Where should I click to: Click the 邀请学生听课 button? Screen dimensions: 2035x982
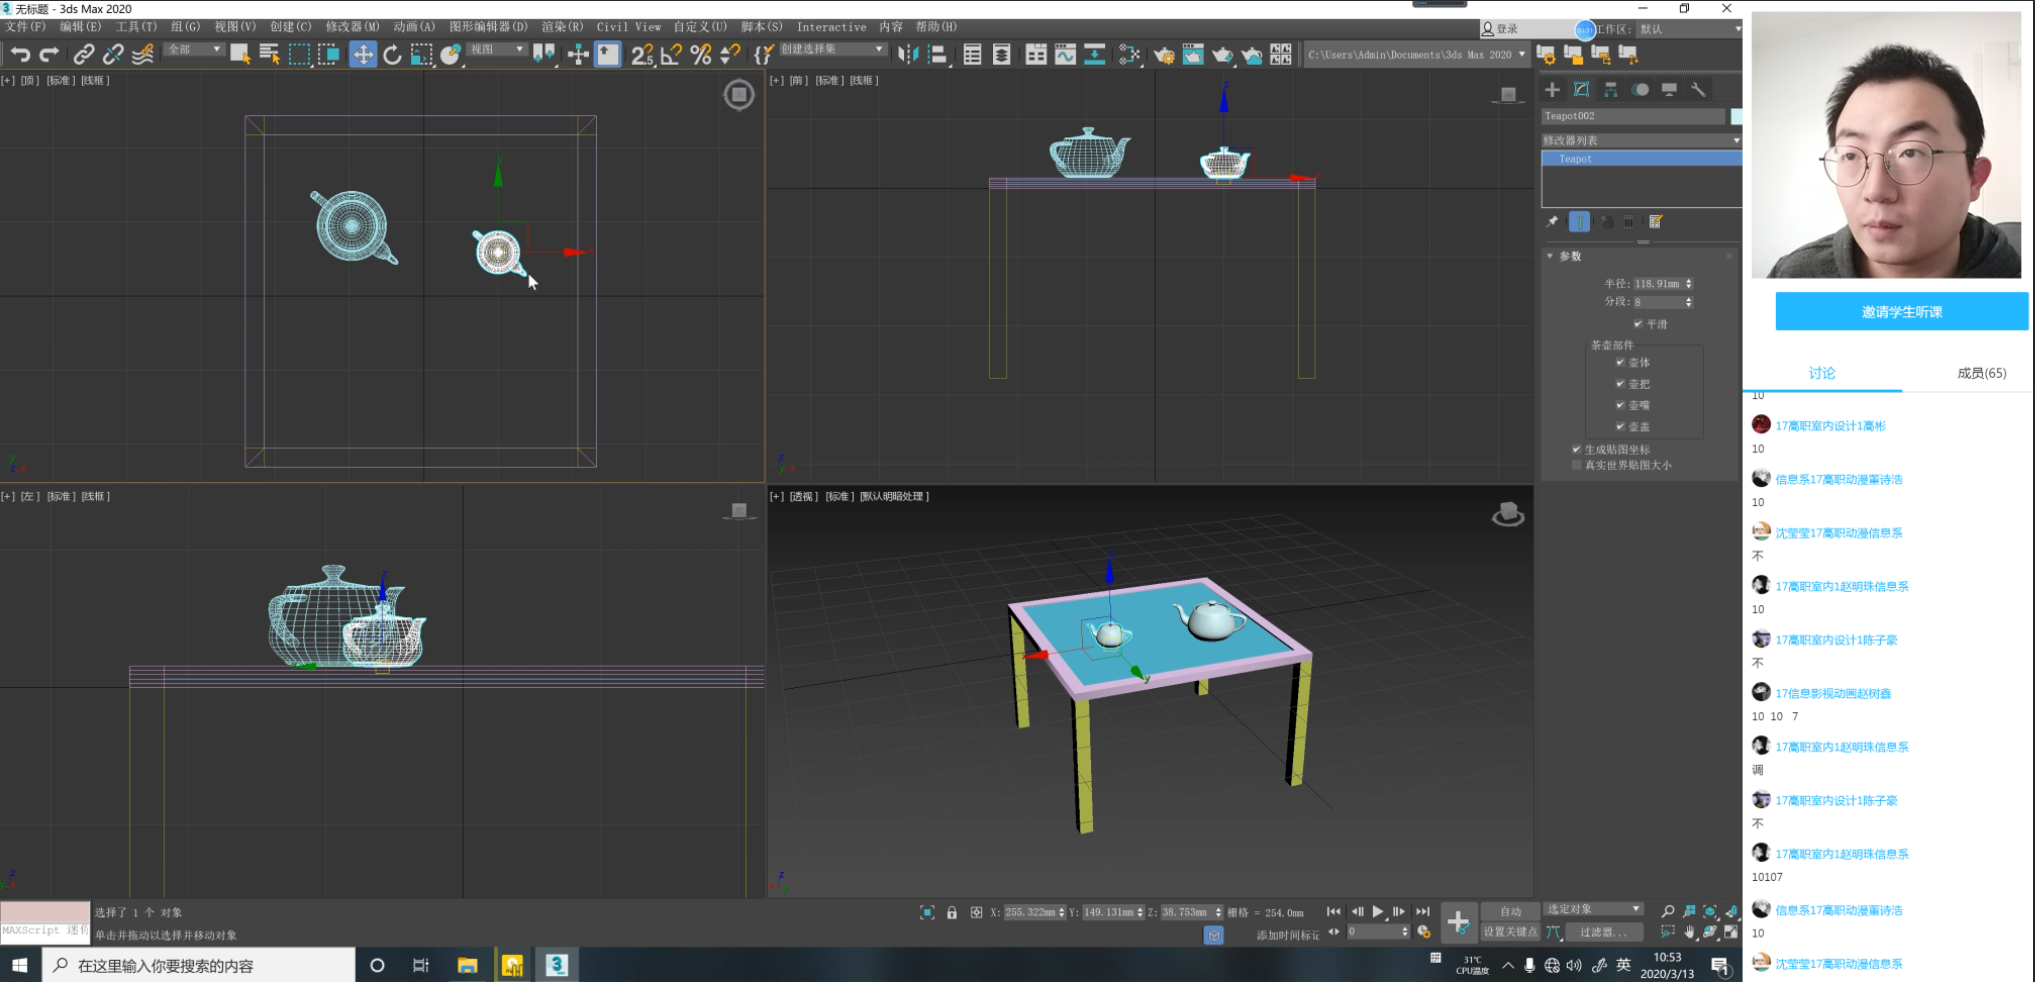(1901, 312)
